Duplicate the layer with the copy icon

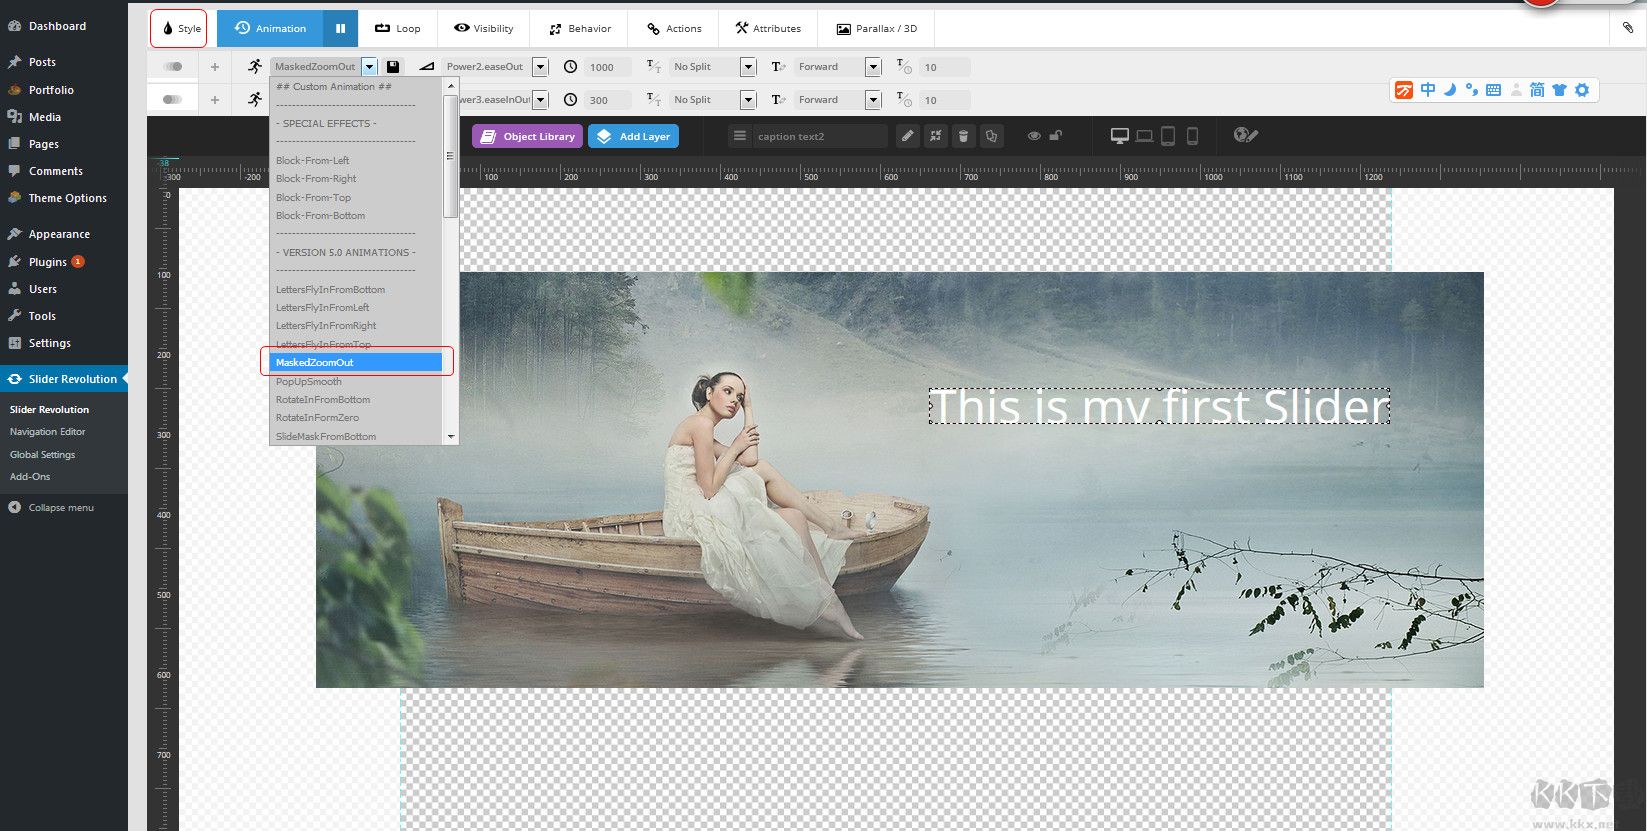click(x=991, y=136)
